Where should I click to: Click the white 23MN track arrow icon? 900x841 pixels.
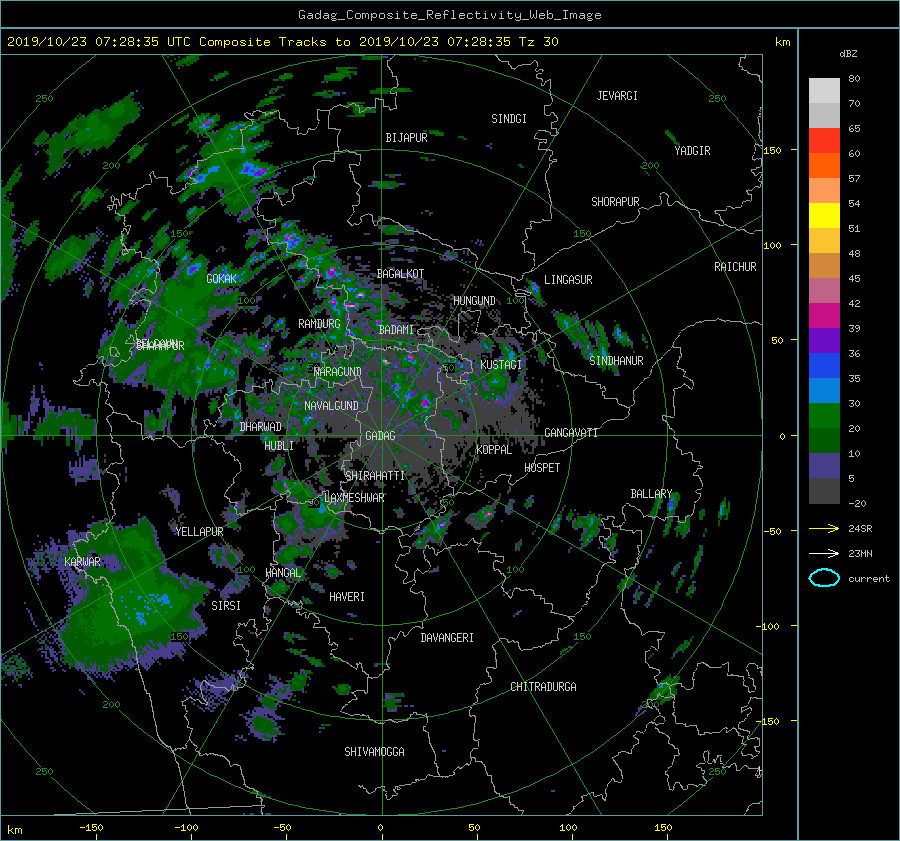click(x=824, y=553)
